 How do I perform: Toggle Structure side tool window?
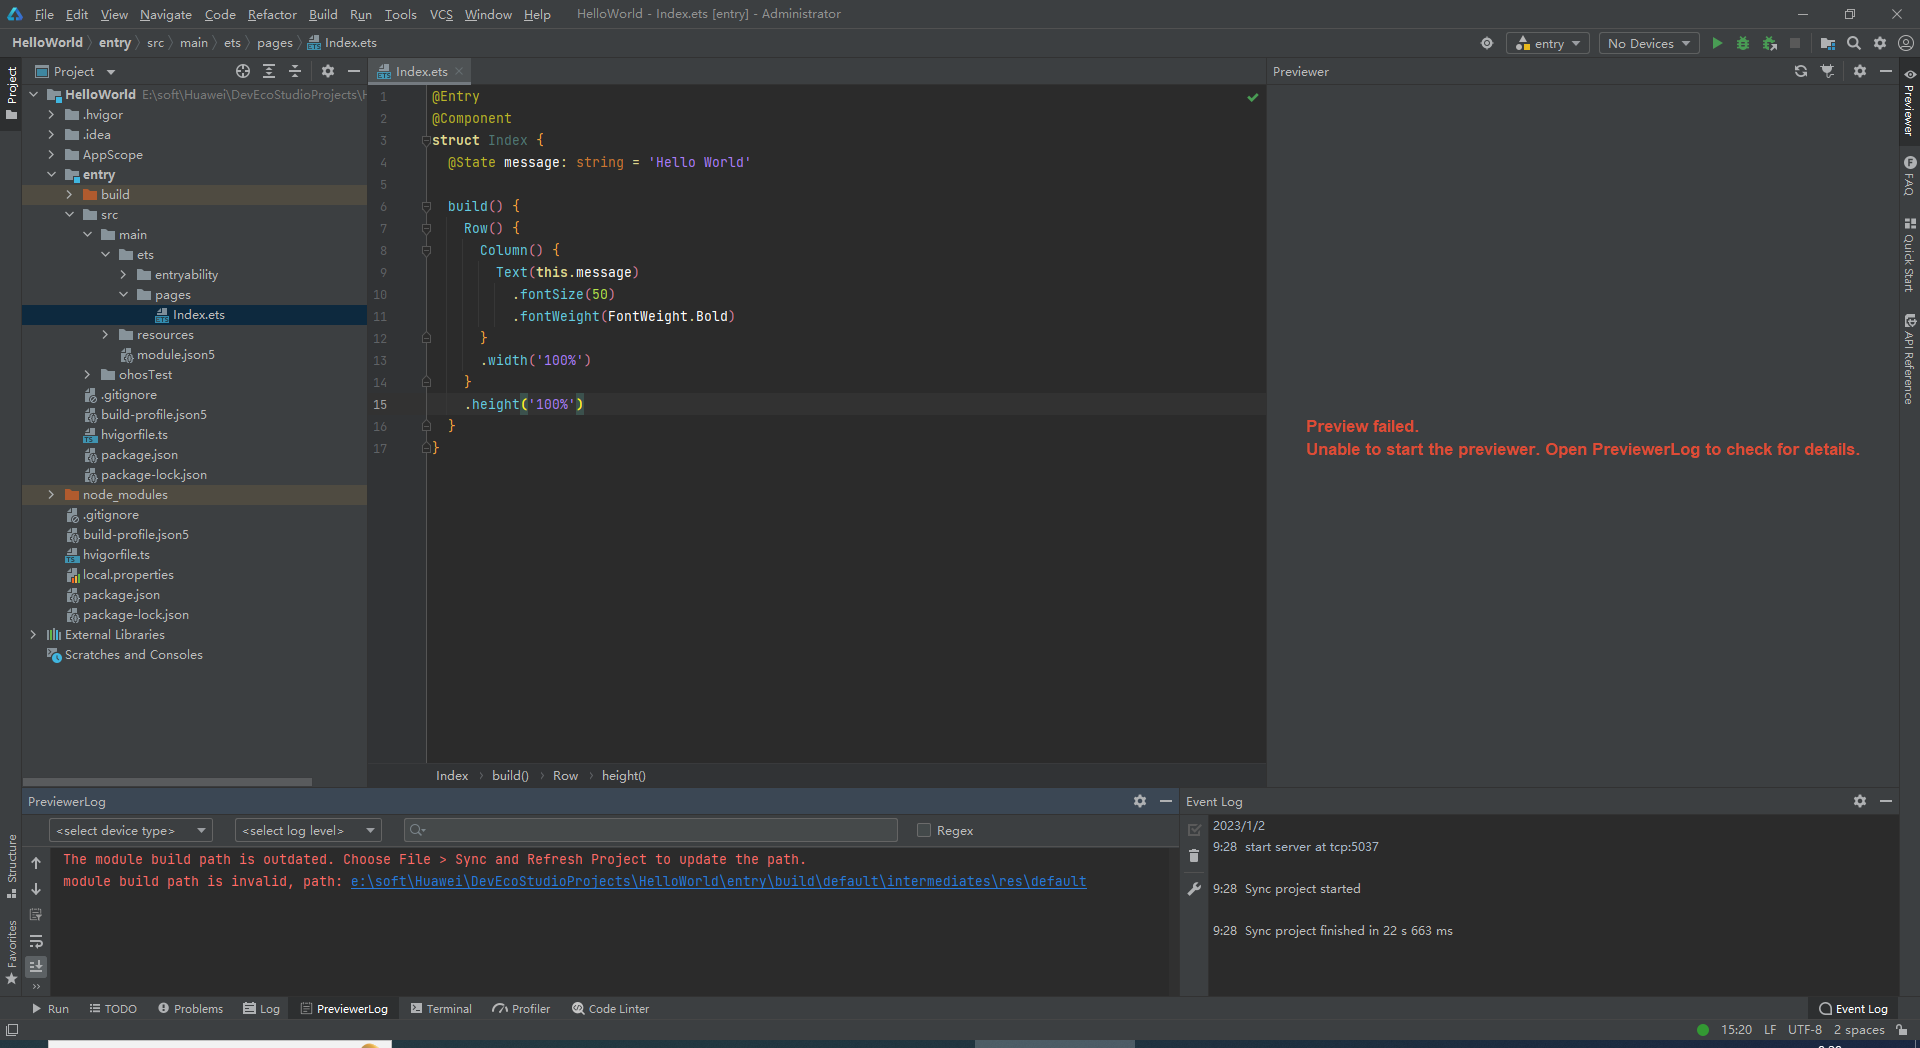click(11, 866)
